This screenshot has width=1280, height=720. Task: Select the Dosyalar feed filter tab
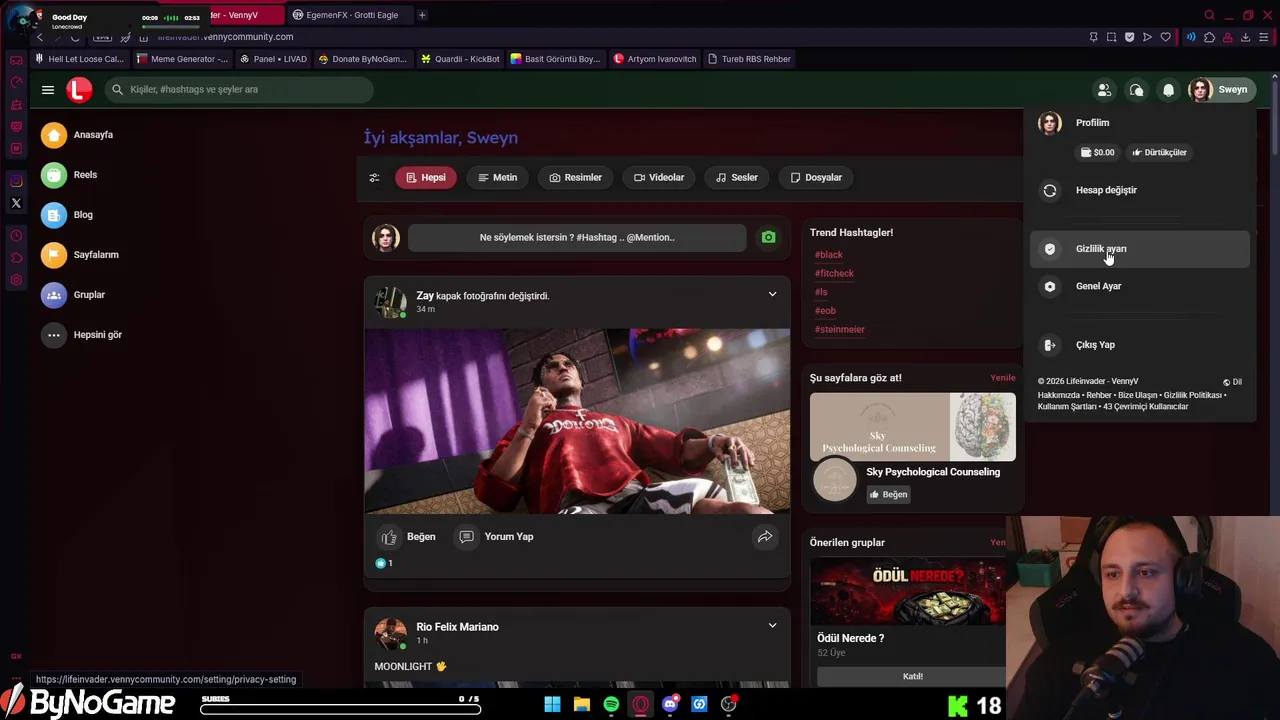pos(816,178)
